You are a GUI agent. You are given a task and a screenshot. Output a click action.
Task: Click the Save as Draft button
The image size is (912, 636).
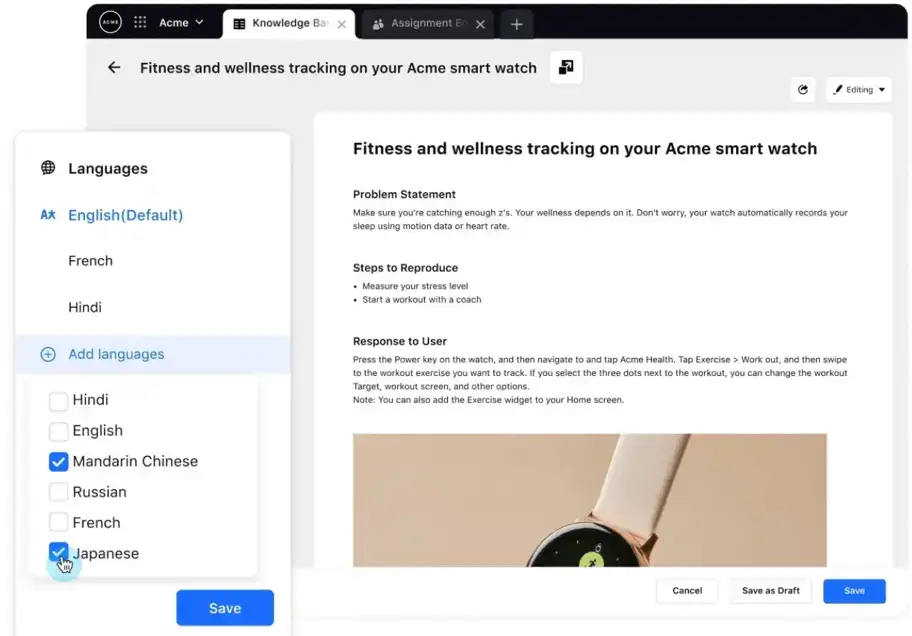coord(770,591)
